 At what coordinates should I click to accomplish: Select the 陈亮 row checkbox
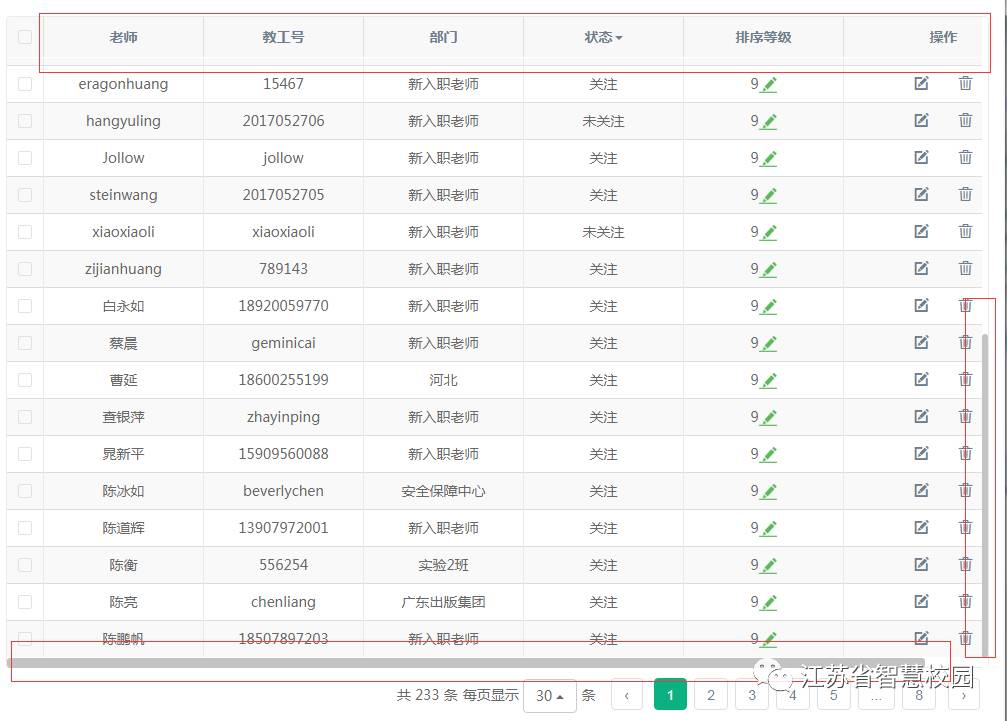coord(25,602)
